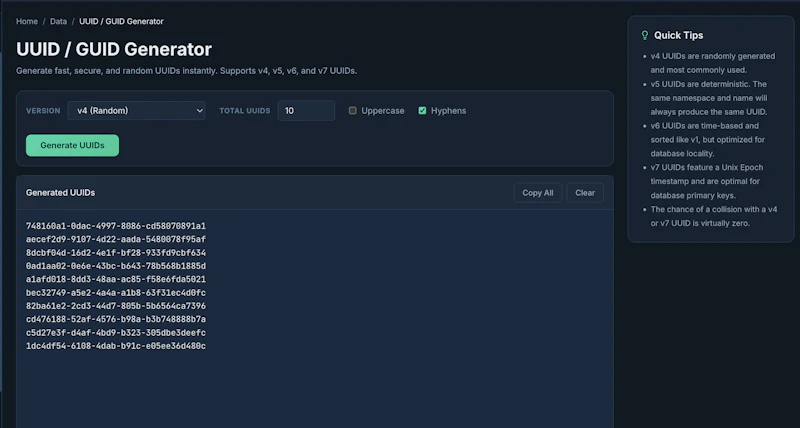Click the Quick Tips heading text
The width and height of the screenshot is (800, 428).
click(x=679, y=35)
